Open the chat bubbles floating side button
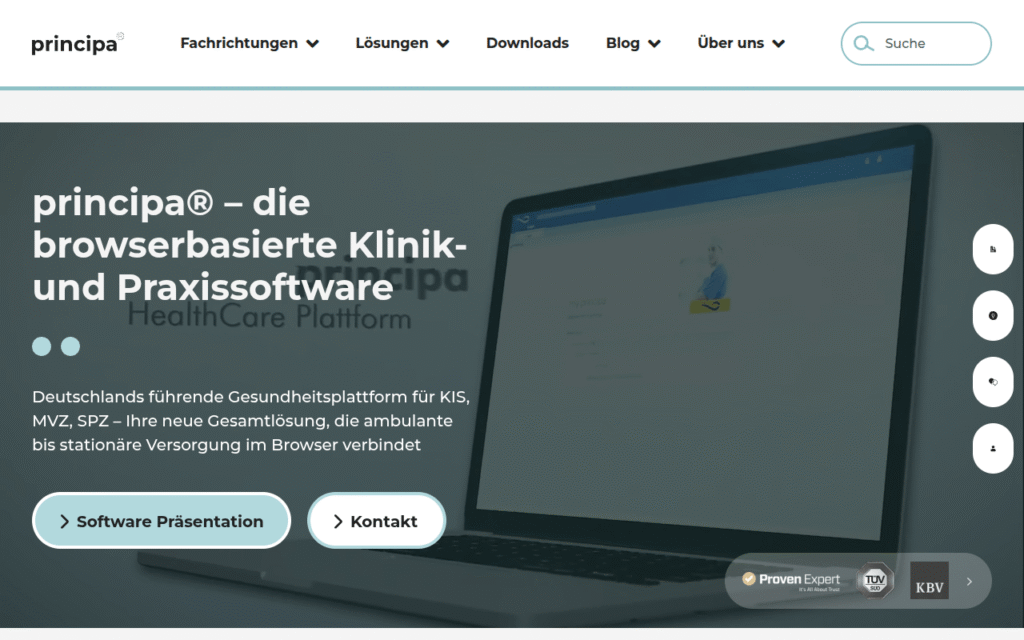The width and height of the screenshot is (1024, 640). coord(993,382)
